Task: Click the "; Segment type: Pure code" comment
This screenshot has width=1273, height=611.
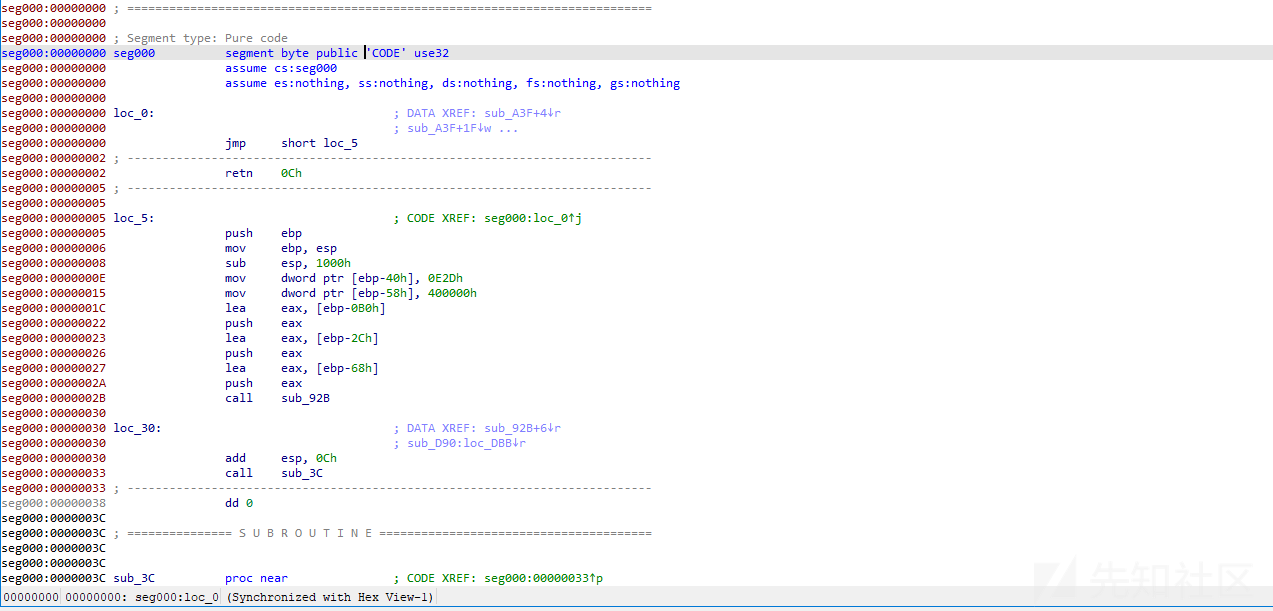Action: click(x=200, y=38)
